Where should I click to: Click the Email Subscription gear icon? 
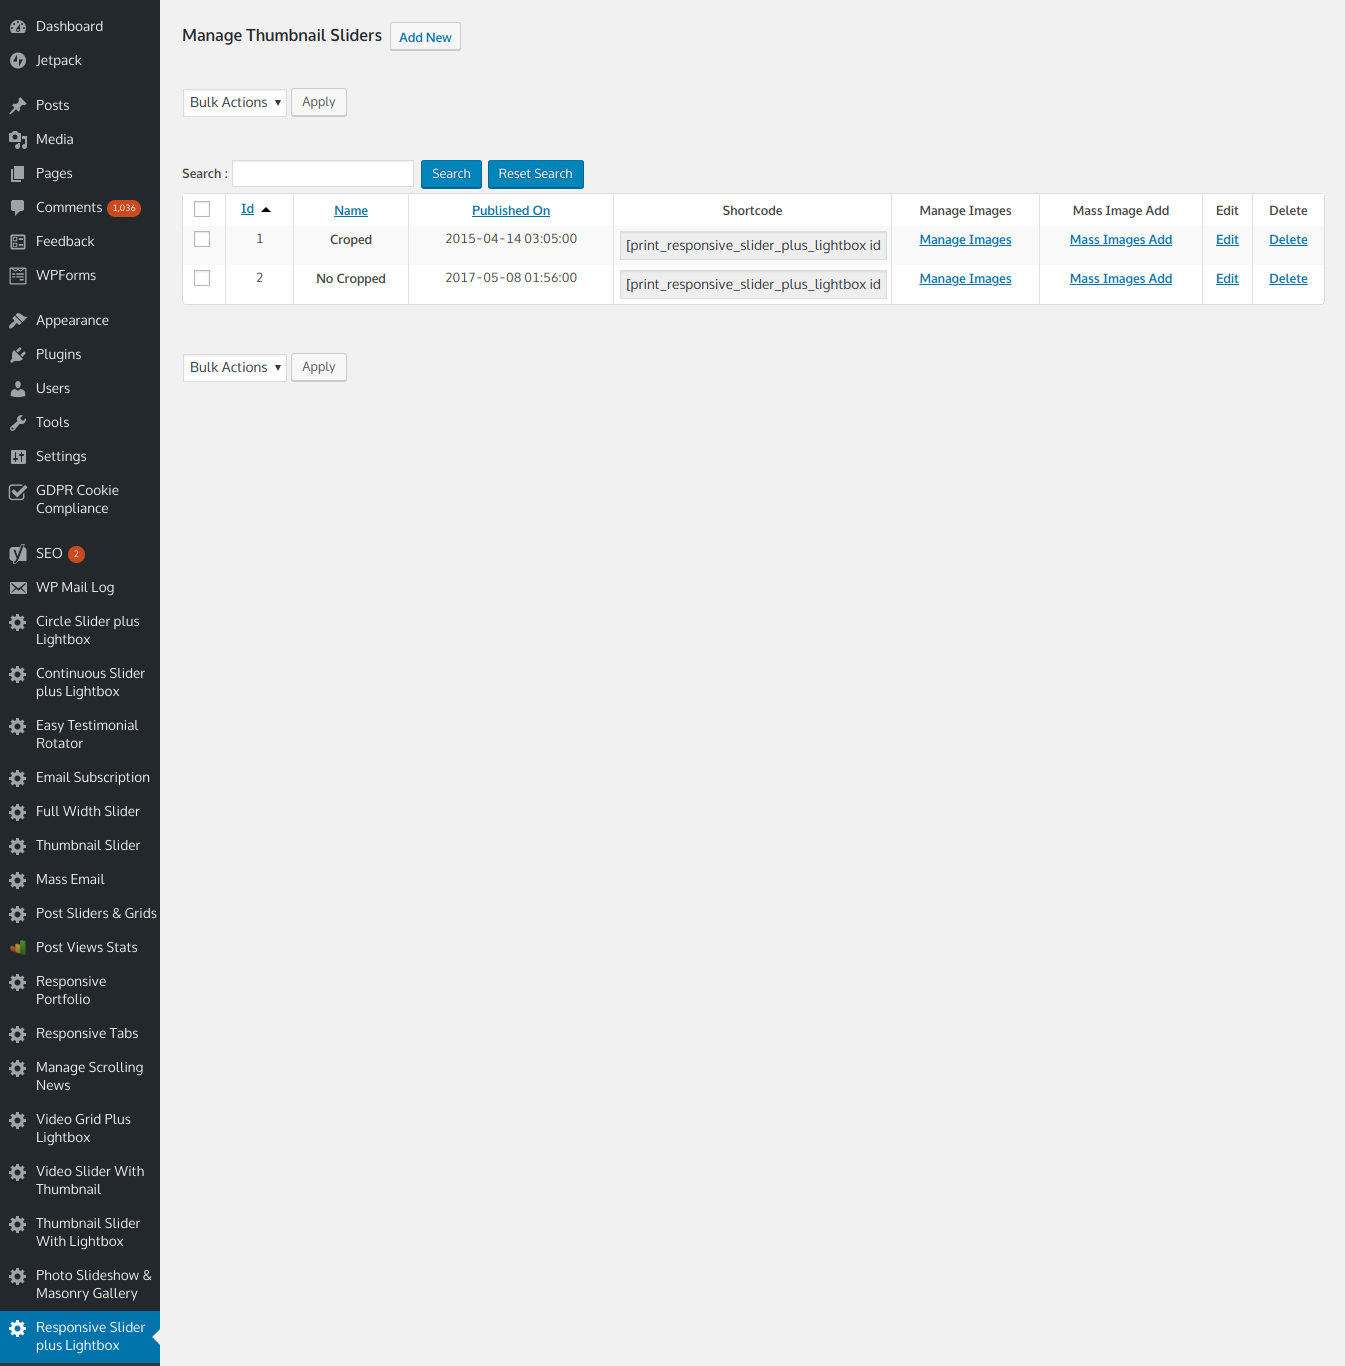pos(18,778)
